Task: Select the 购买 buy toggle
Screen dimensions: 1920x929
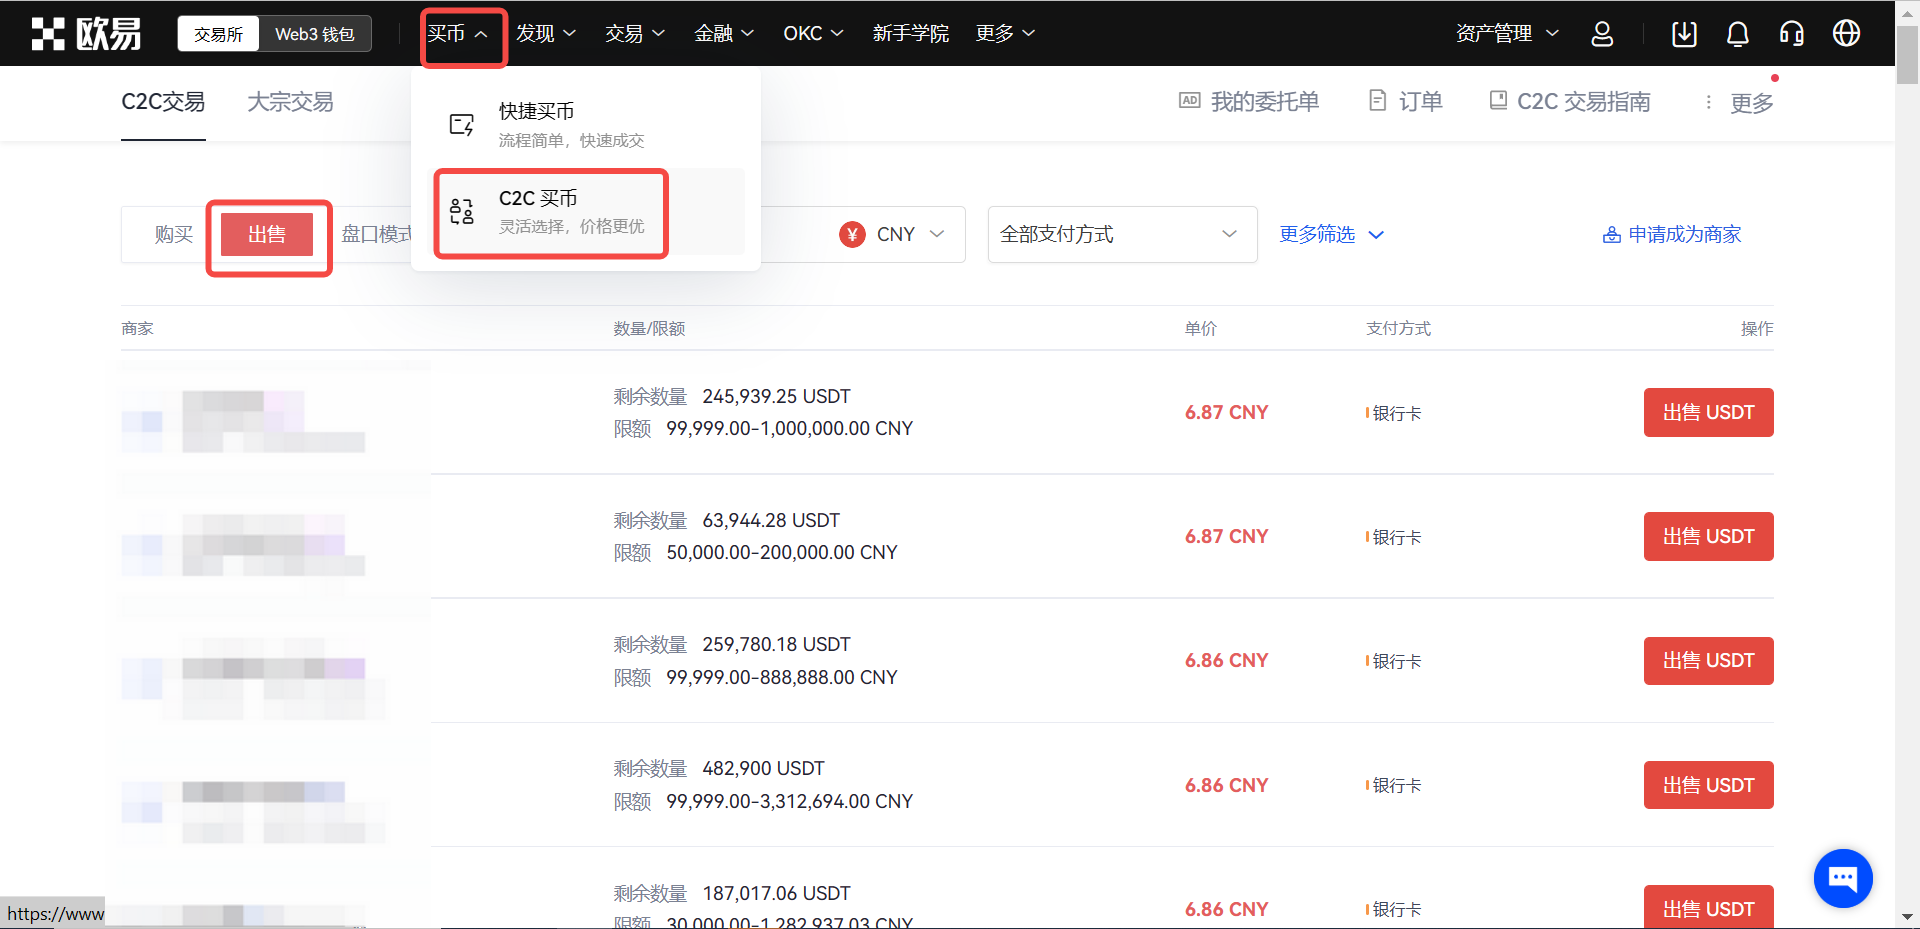Action: coord(174,234)
